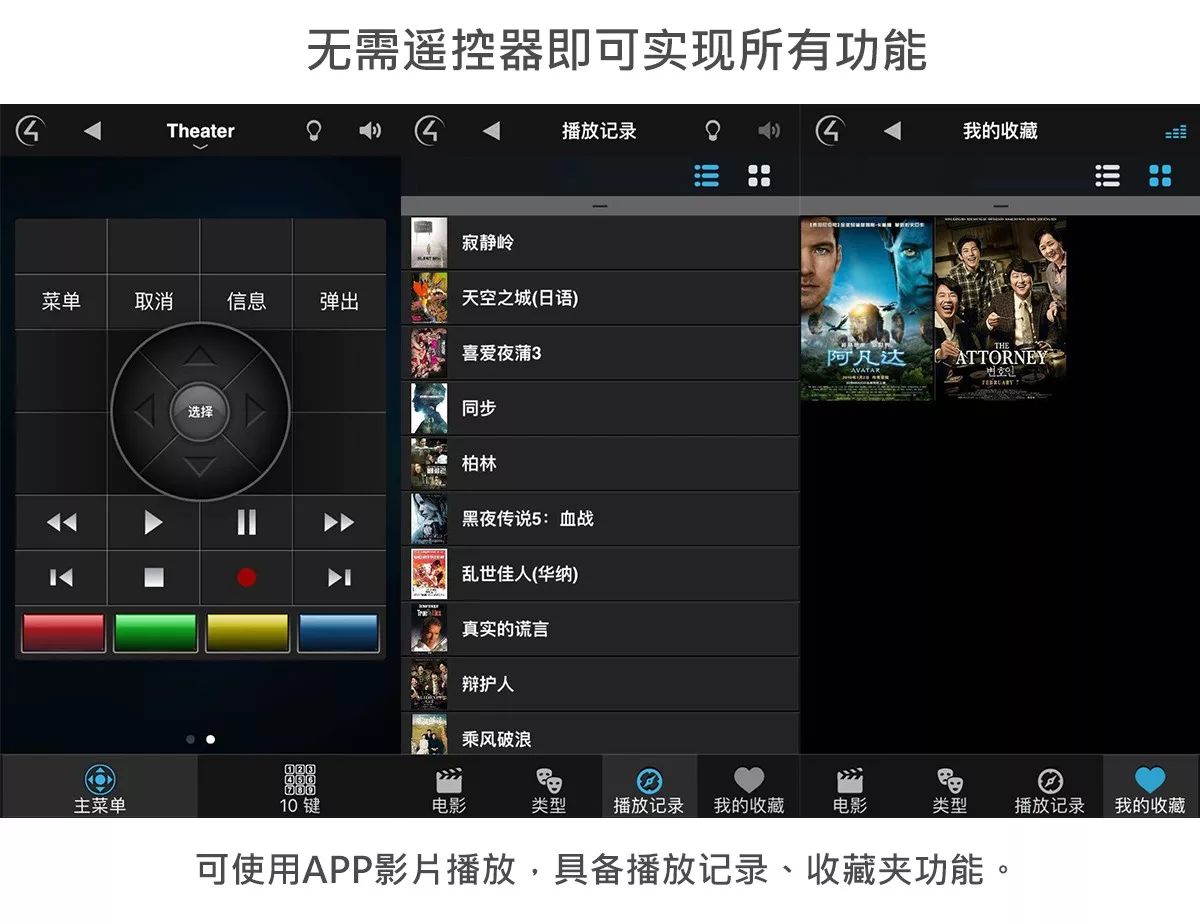Collapse the 播放记录 list drag handle
Screen dimensions: 1200x924
(x=600, y=206)
